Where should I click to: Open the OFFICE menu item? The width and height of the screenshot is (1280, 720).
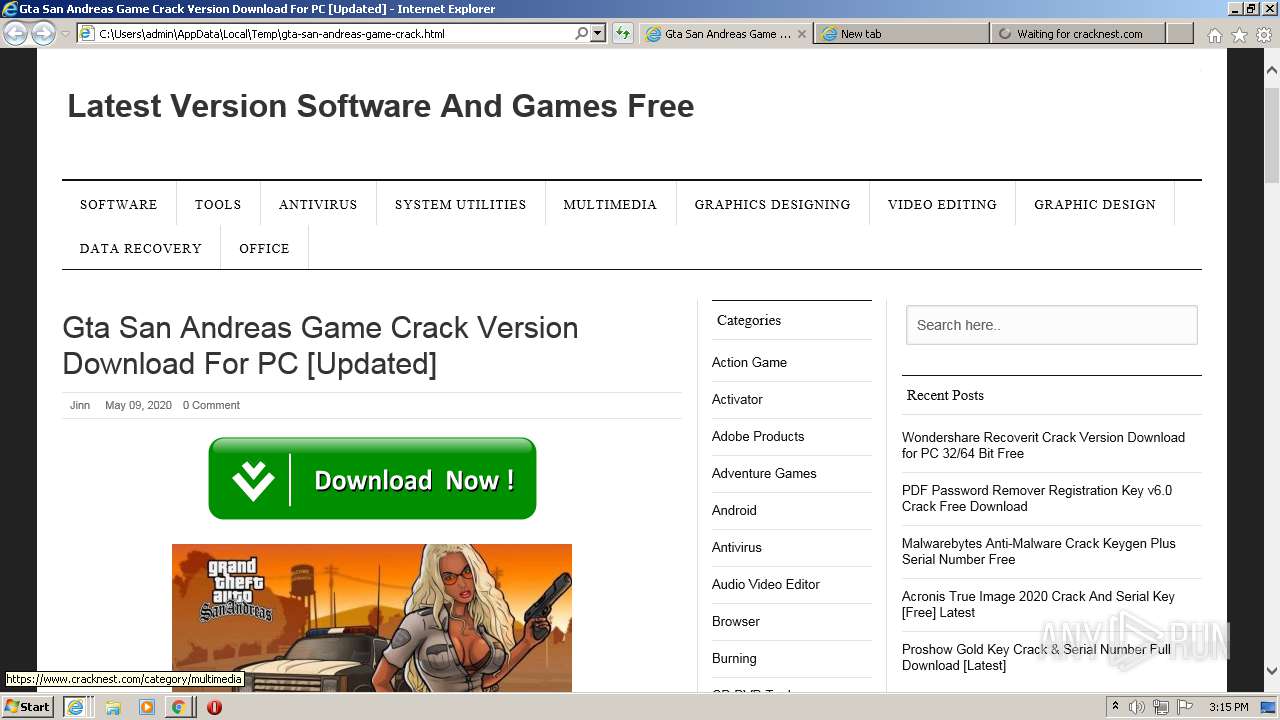click(x=264, y=248)
